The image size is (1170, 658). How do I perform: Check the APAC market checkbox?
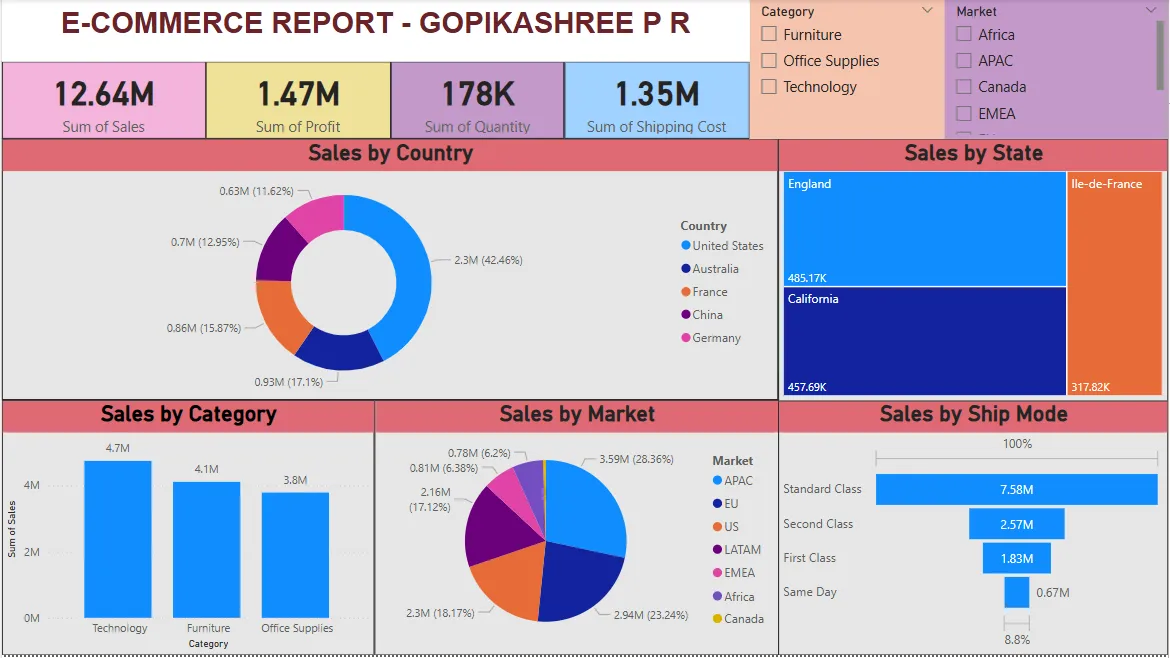click(x=964, y=60)
